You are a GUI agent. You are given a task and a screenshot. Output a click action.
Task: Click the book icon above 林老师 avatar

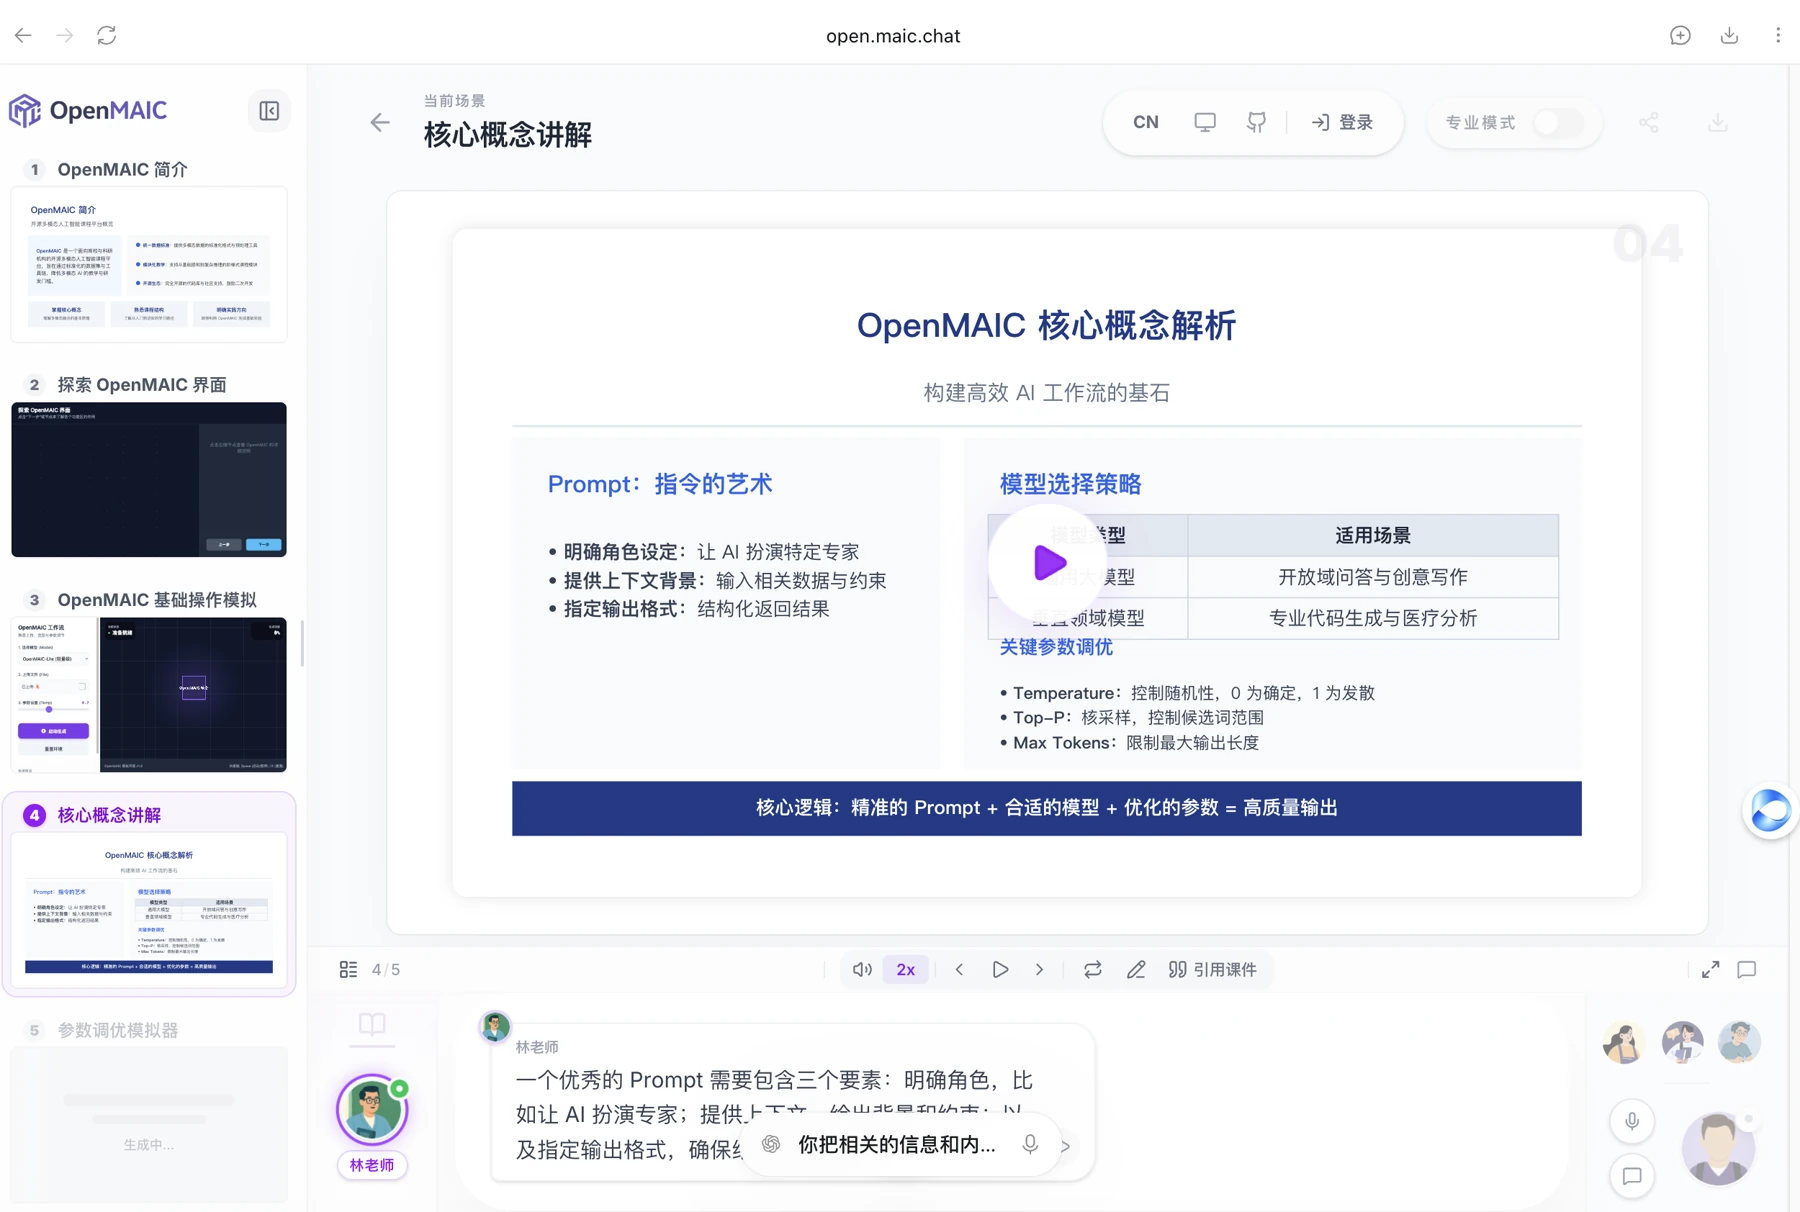372,1024
